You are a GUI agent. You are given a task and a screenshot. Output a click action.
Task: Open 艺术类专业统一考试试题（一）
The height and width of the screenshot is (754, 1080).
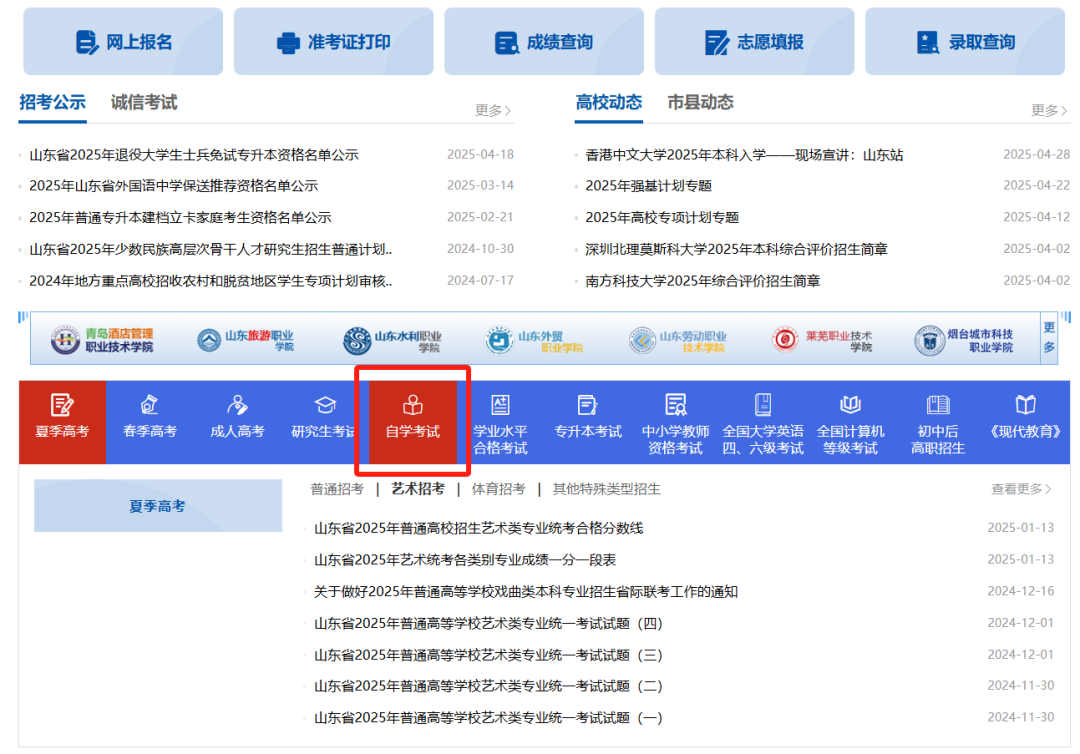coord(488,718)
